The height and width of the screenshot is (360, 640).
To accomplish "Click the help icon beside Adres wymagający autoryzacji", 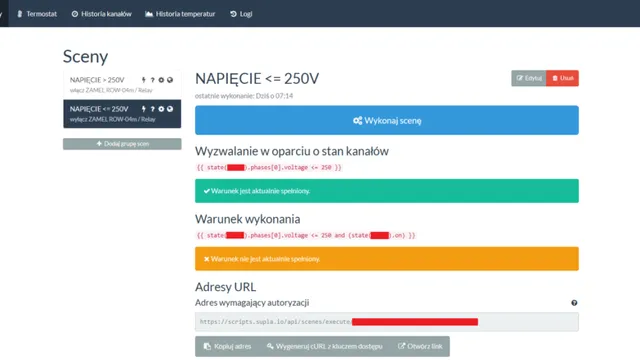I will point(574,303).
